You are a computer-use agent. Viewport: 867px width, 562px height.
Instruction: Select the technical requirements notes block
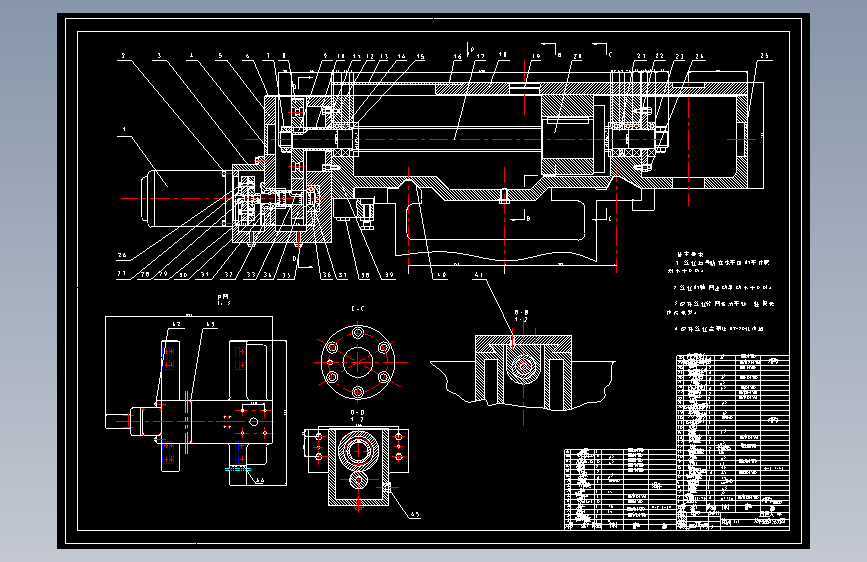pos(720,292)
